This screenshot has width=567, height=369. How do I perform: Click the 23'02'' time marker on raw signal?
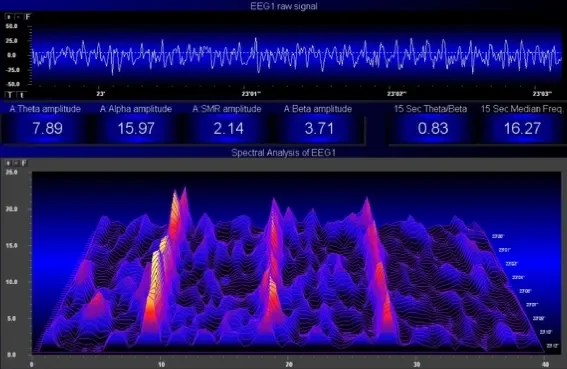[x=397, y=94]
